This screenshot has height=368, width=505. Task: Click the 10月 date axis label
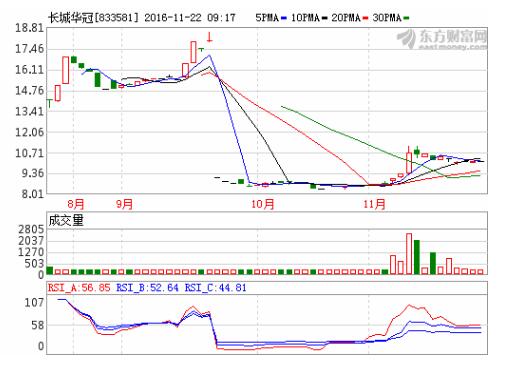(x=263, y=204)
